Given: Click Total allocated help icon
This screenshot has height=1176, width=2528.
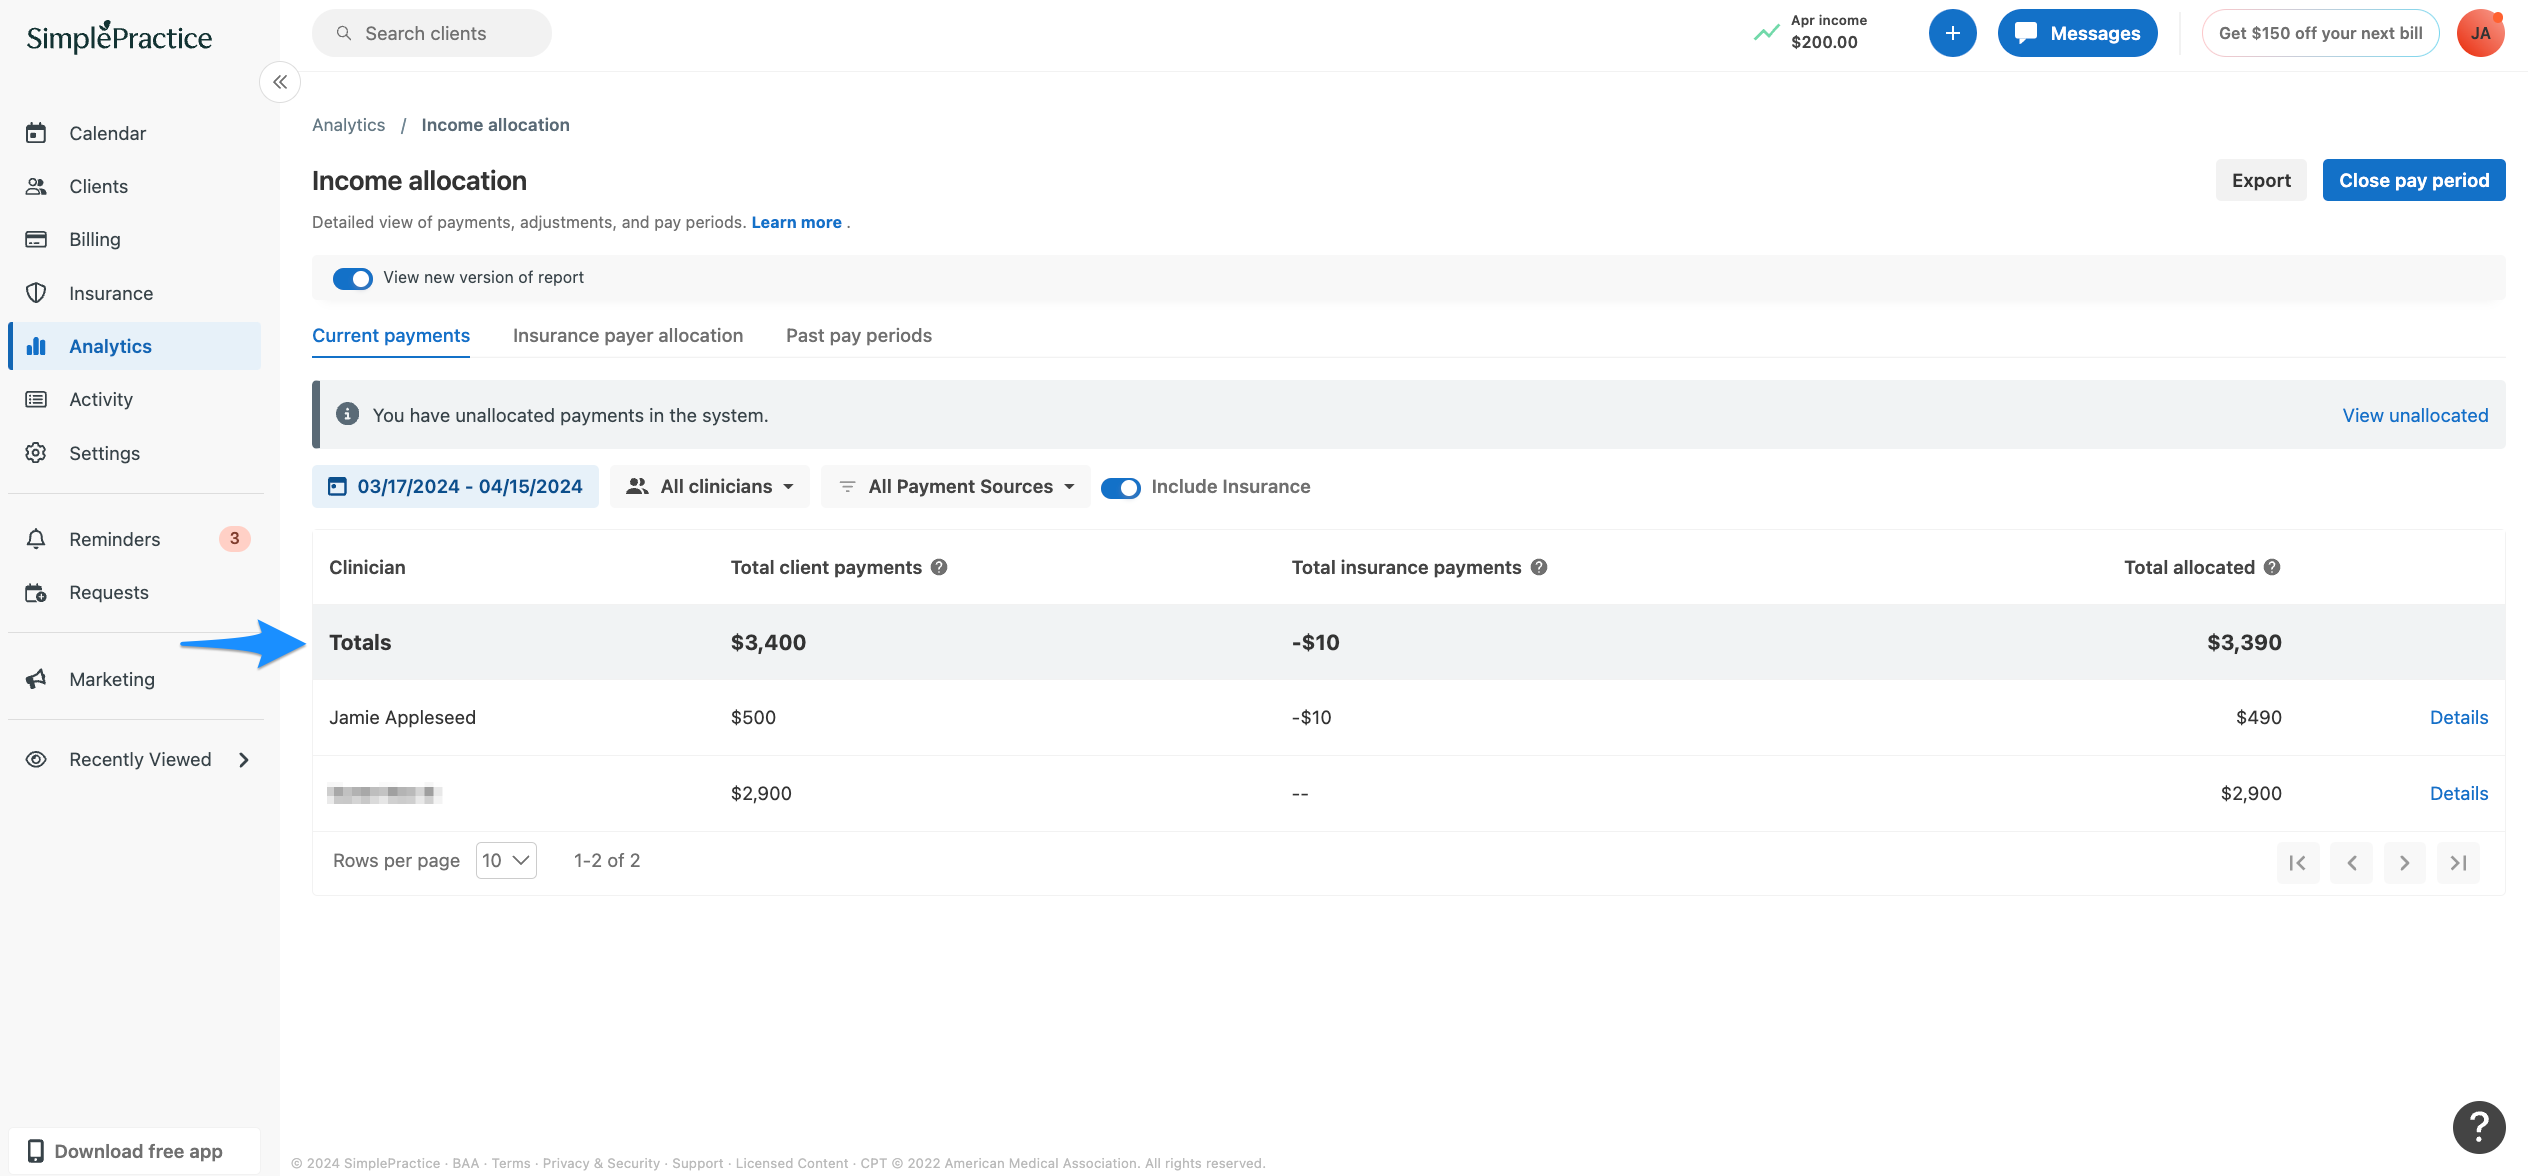Looking at the screenshot, I should [x=2272, y=567].
